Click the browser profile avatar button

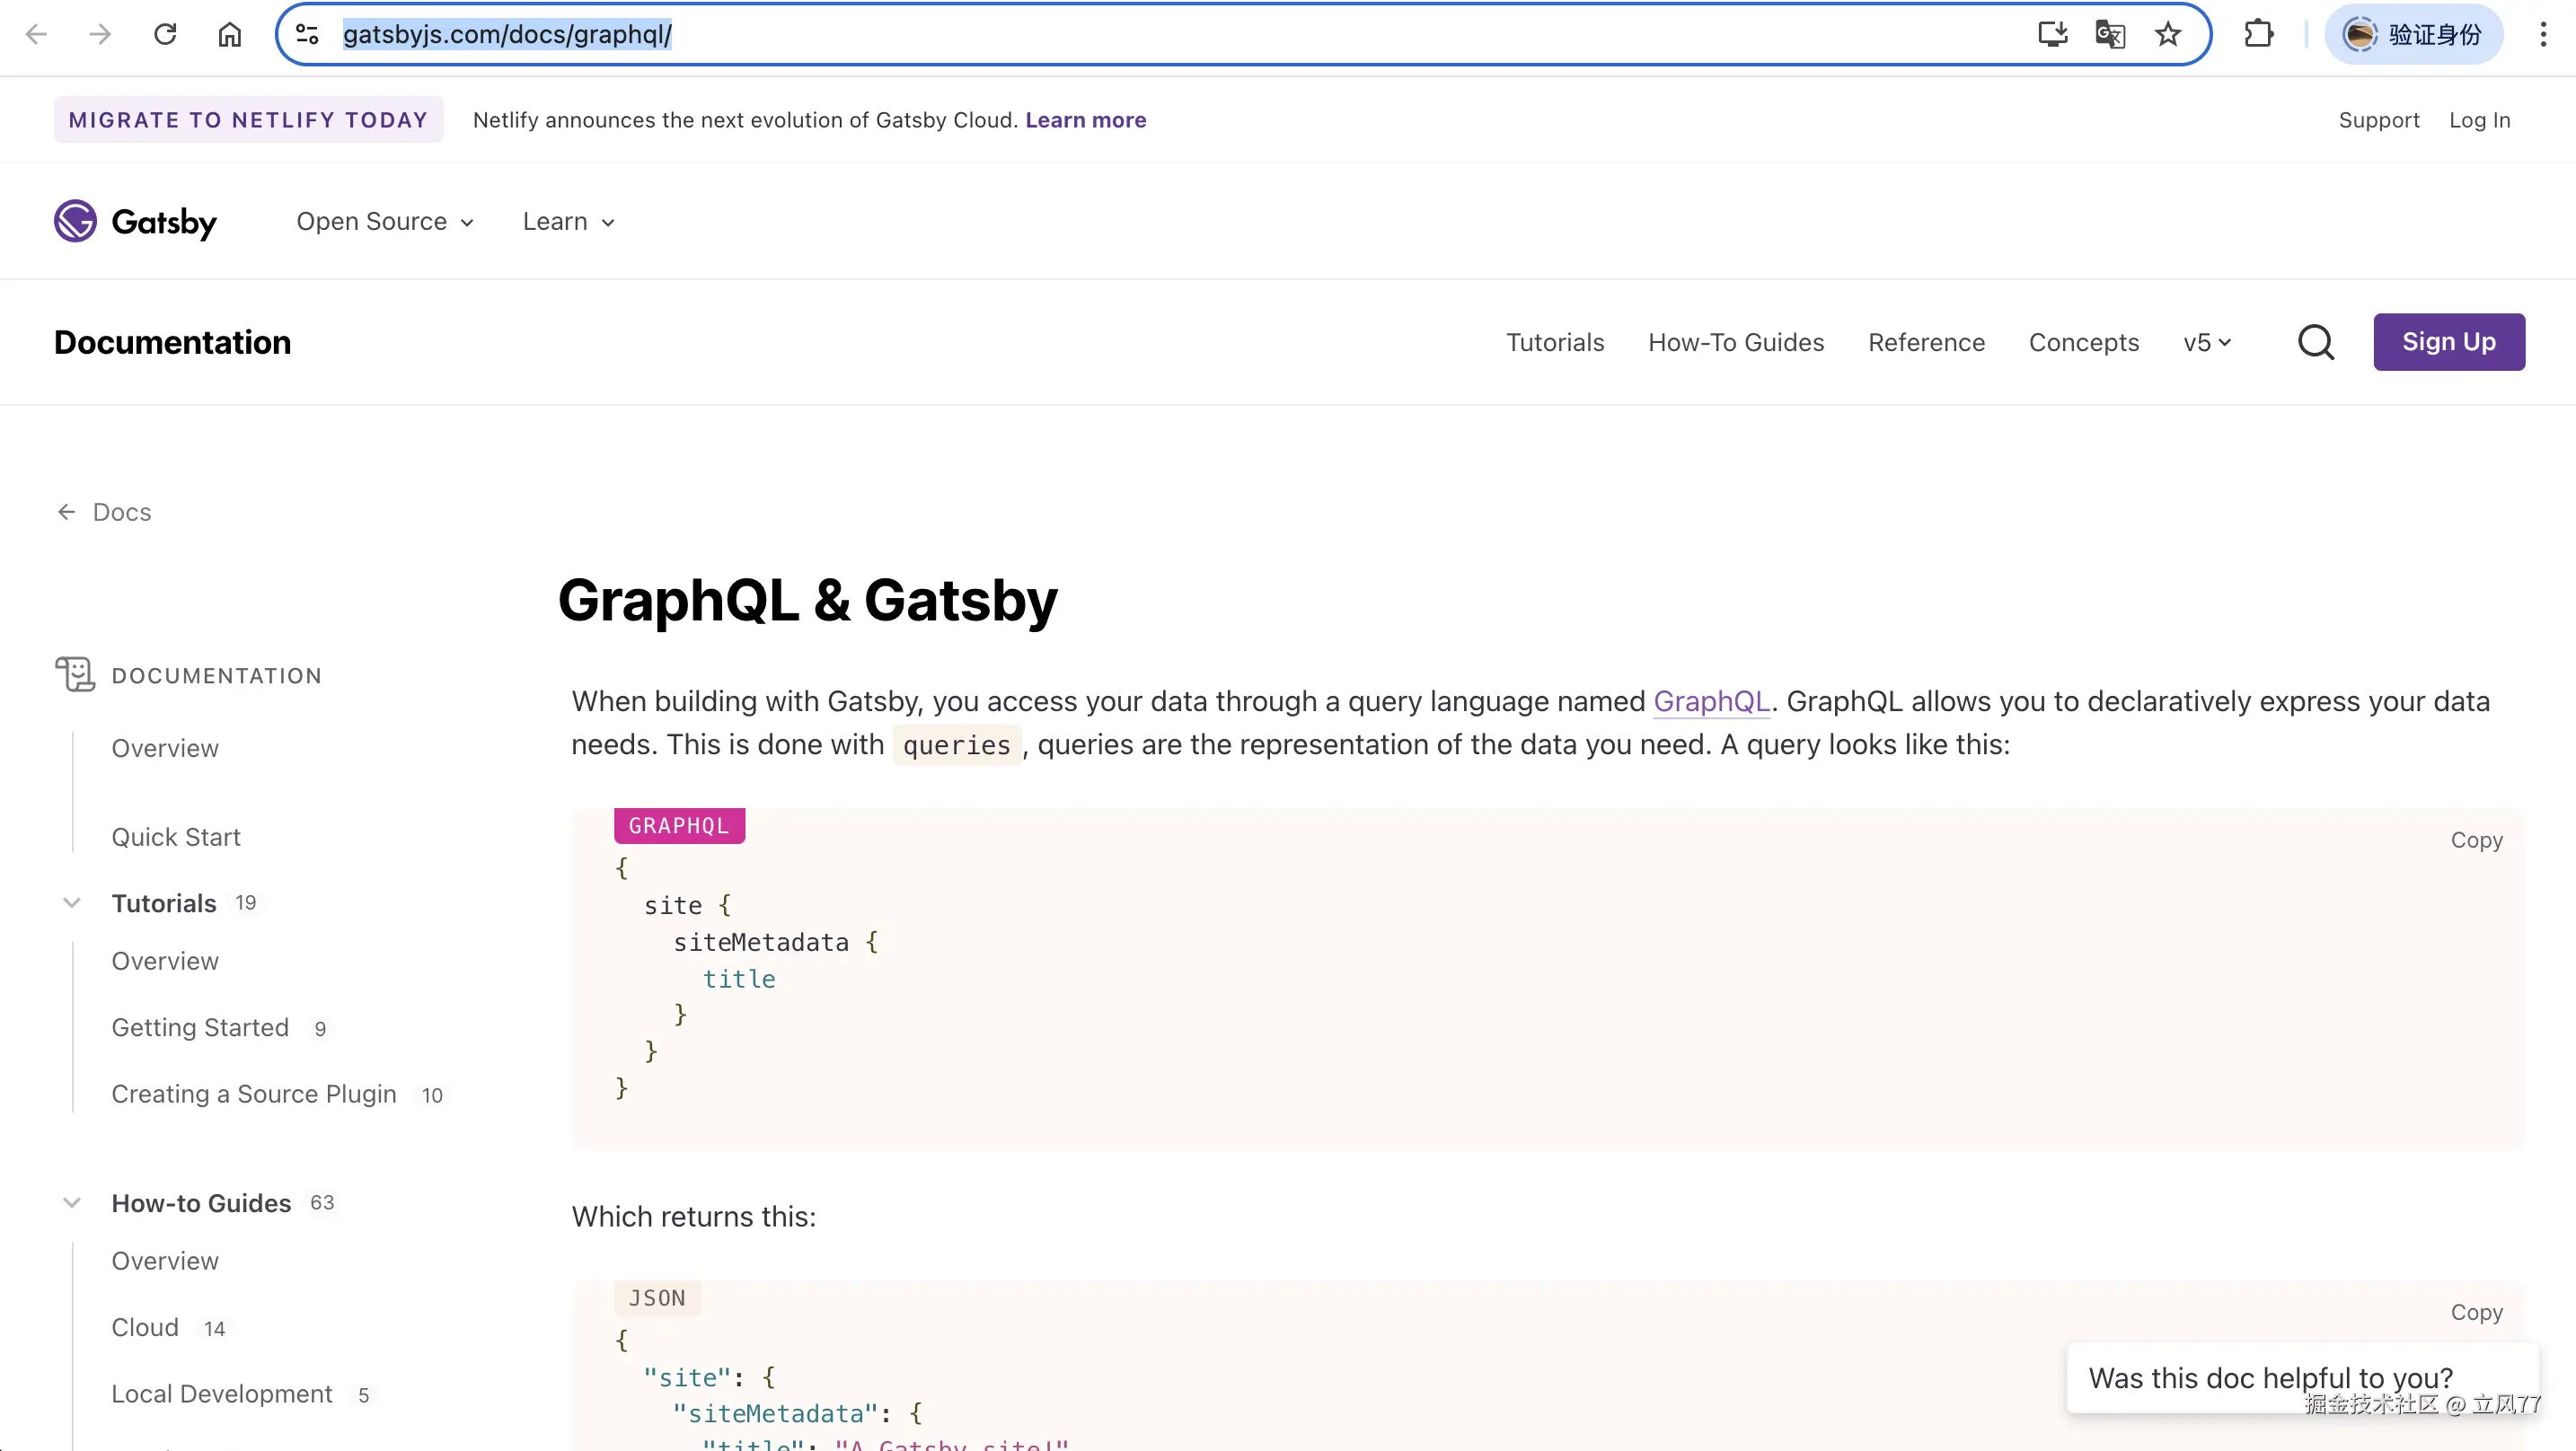point(2414,35)
